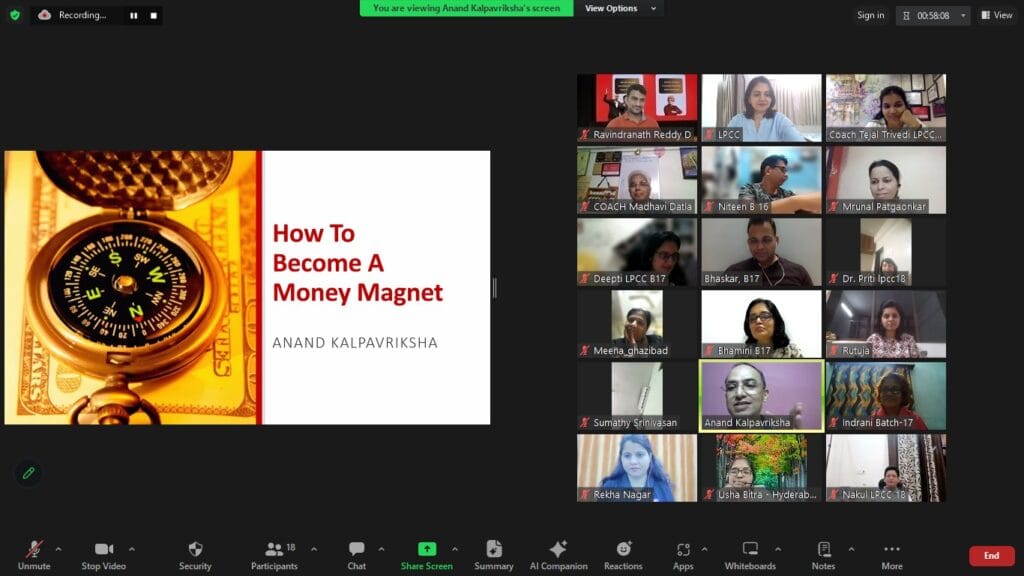
Task: Click the 'You are viewing Anand Kalpavriksha's screen' banner
Action: [466, 8]
